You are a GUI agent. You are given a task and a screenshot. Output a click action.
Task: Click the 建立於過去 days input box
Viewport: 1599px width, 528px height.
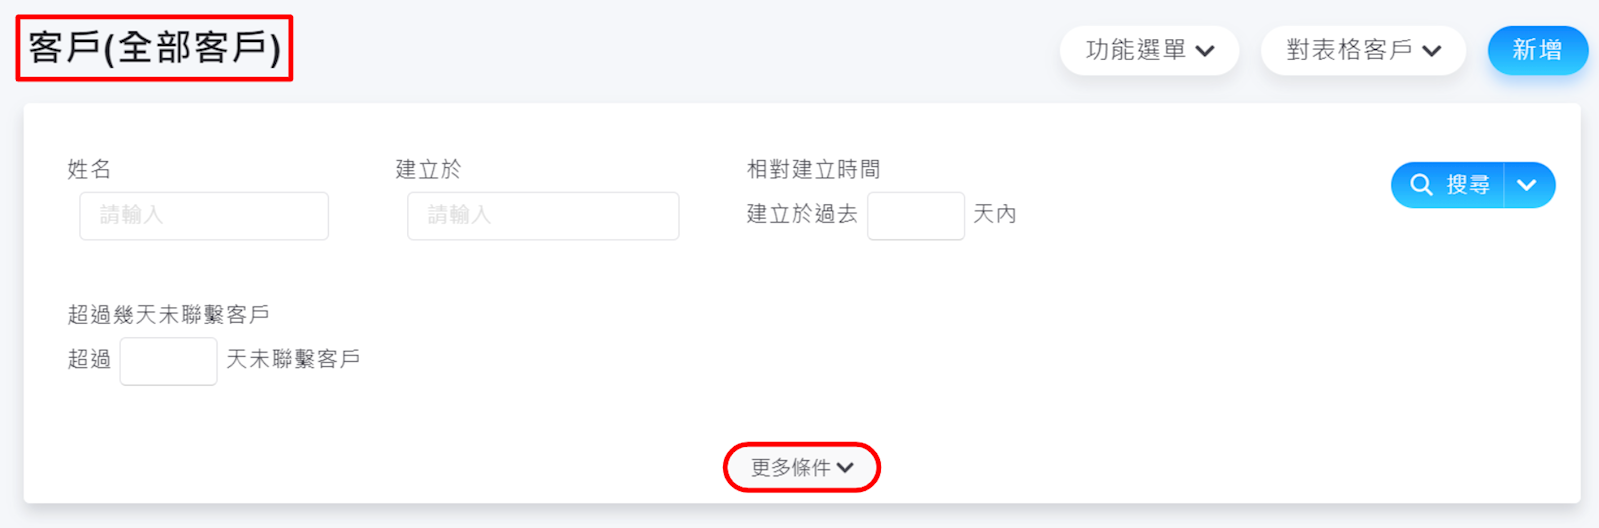[915, 216]
